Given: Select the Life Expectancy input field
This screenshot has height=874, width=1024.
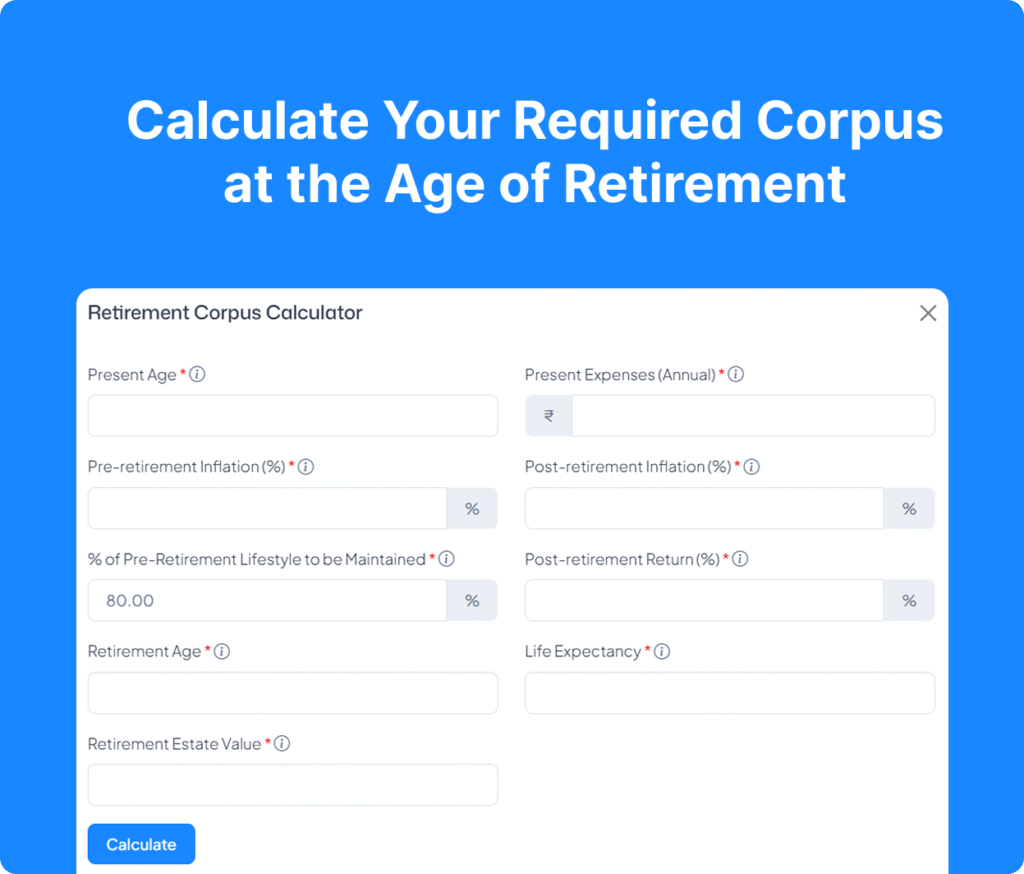Looking at the screenshot, I should pos(729,693).
